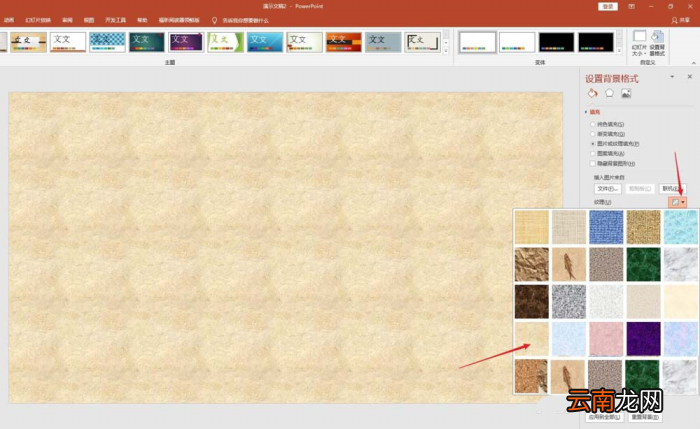This screenshot has height=429, width=700.
Task: Open the Fill paint bucket tab
Action: click(x=592, y=93)
